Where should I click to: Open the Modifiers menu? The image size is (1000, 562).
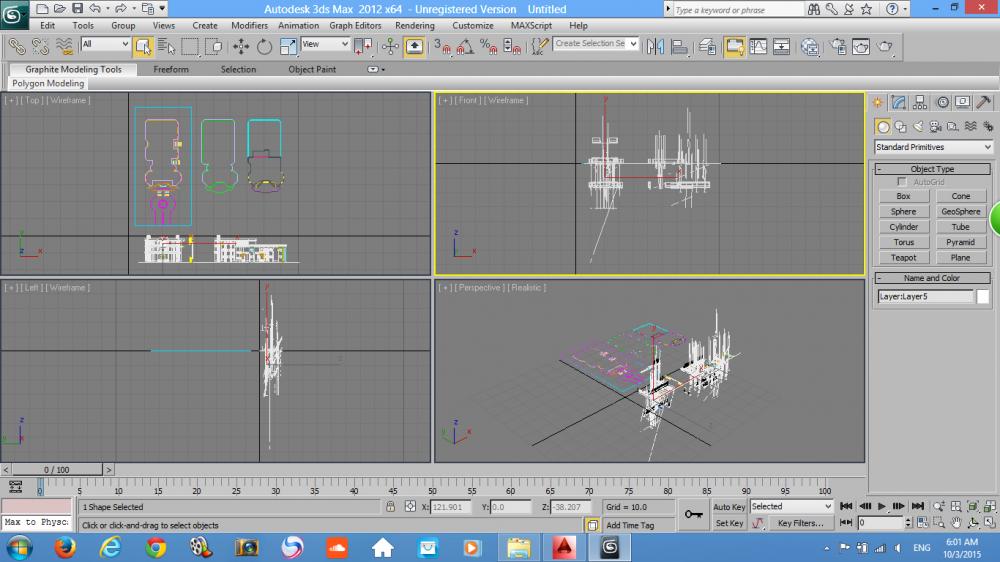(249, 25)
